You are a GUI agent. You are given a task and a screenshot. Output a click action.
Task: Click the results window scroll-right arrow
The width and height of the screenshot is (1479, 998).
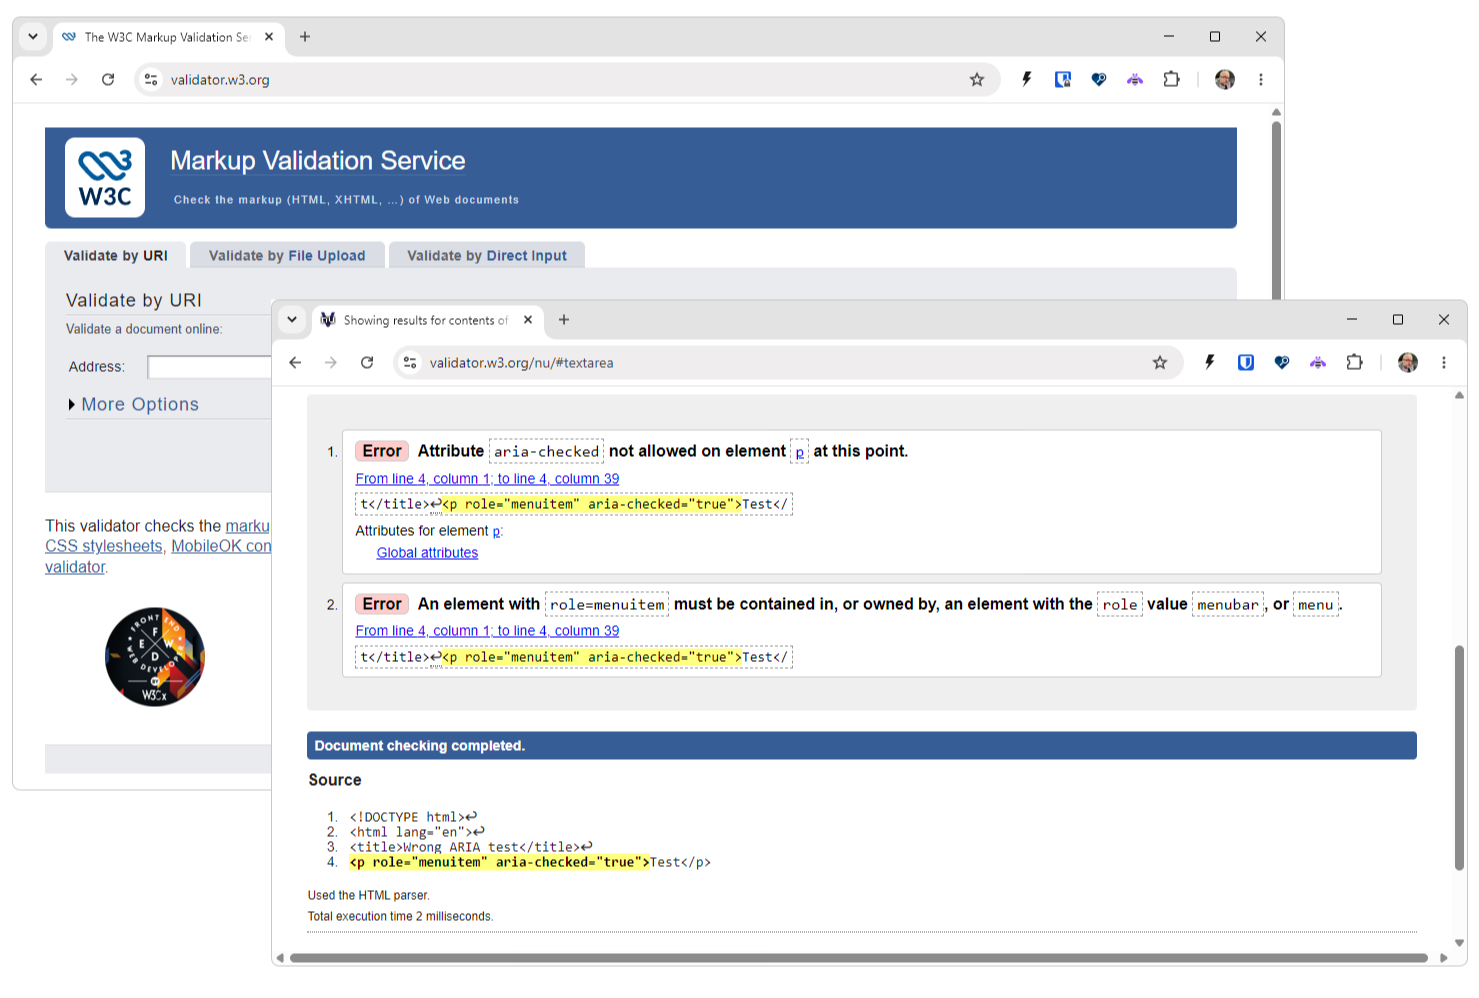(1443, 958)
